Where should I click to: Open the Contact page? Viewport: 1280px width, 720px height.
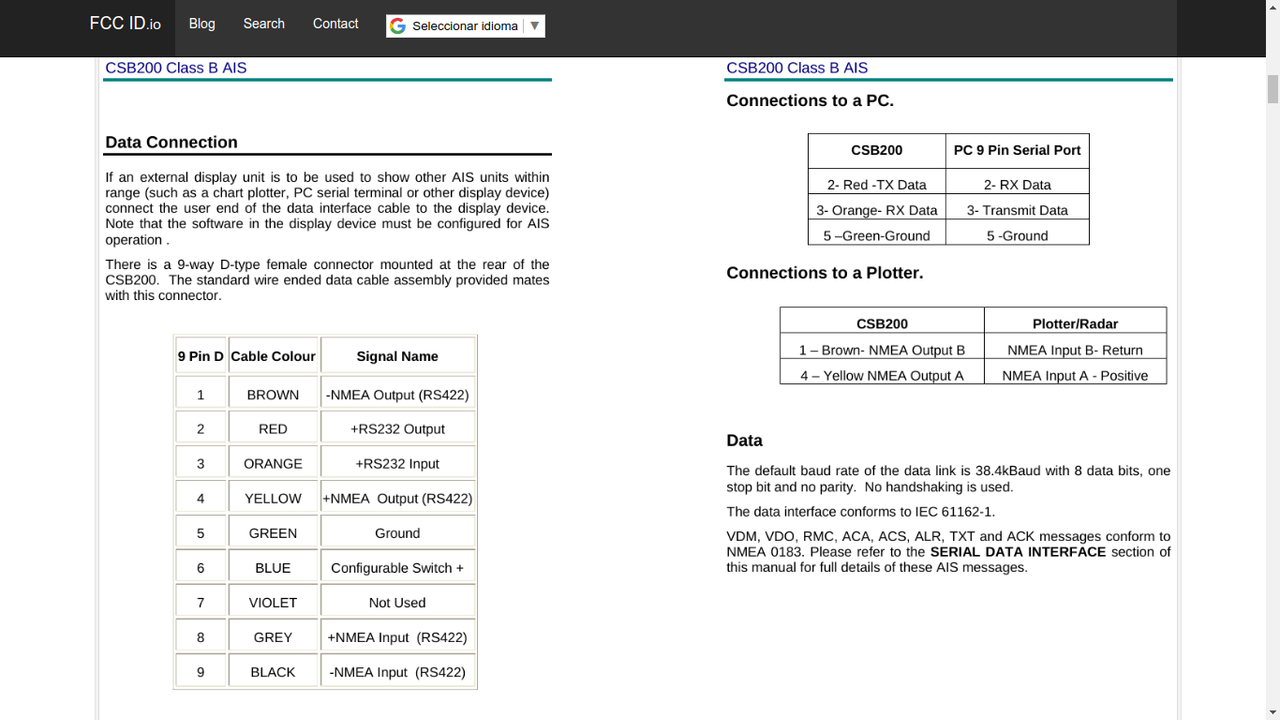coord(335,23)
